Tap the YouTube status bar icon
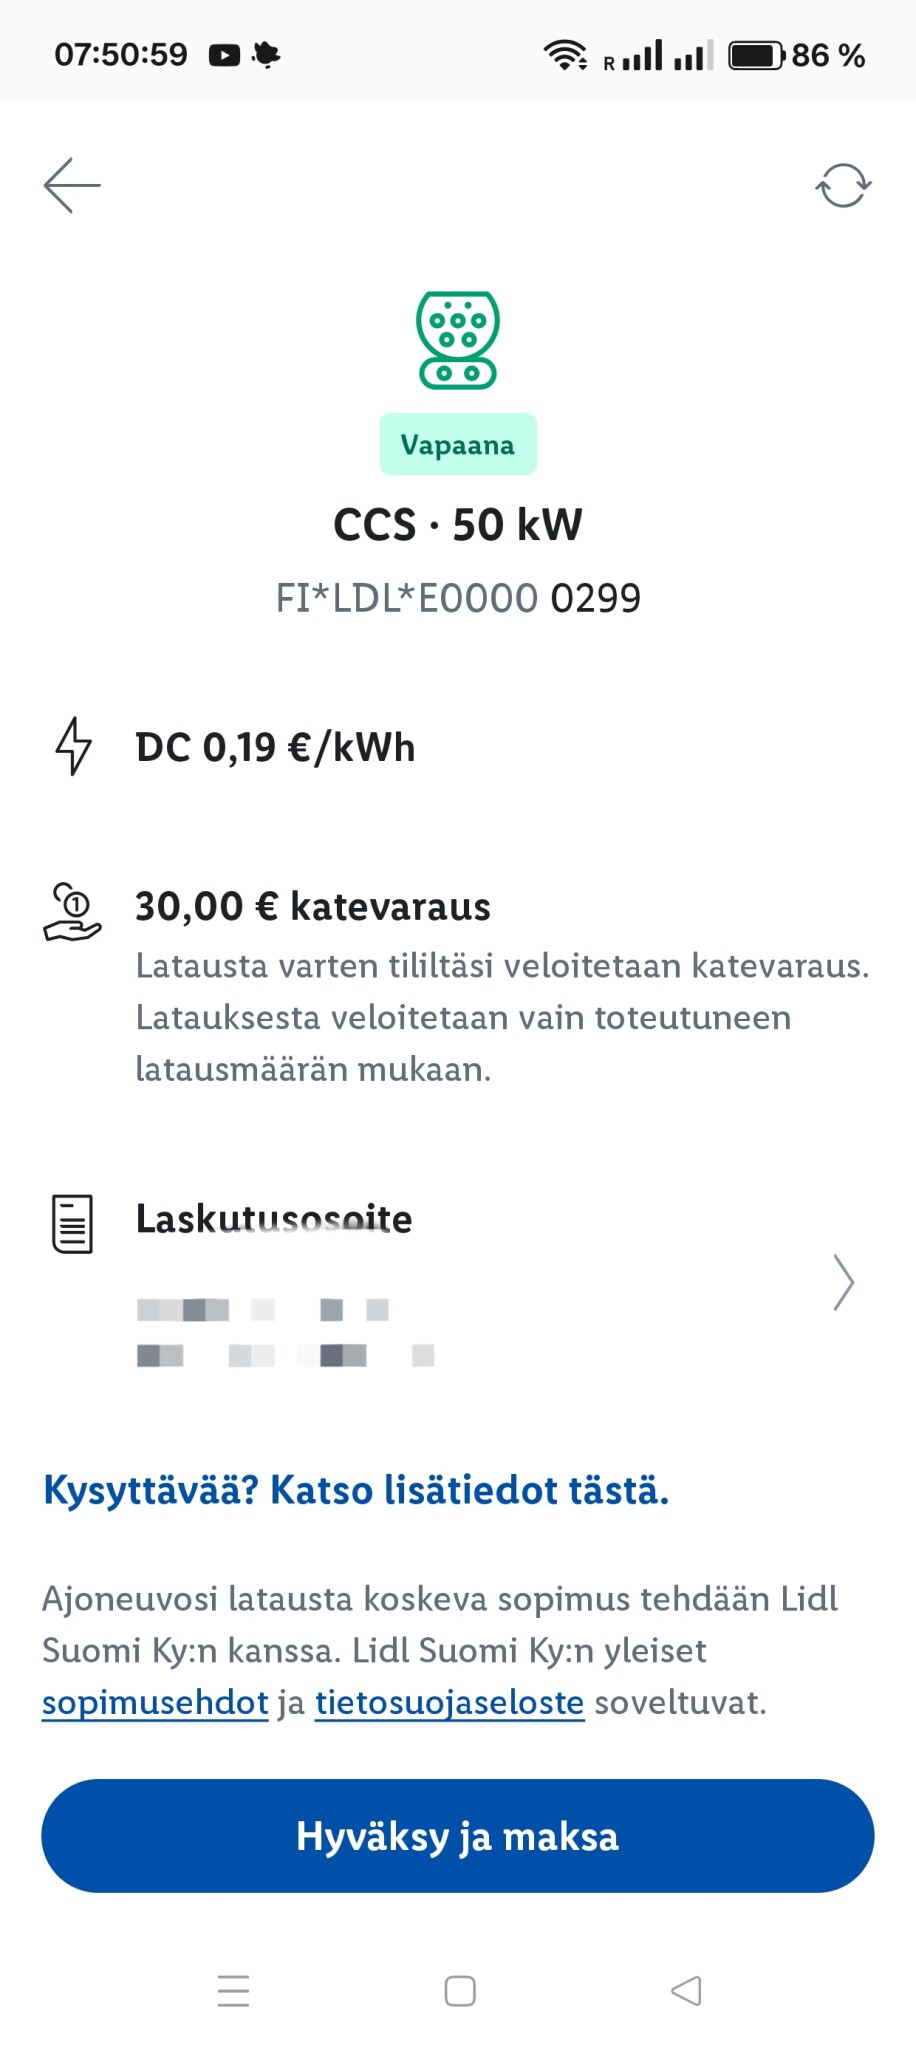 coord(224,55)
